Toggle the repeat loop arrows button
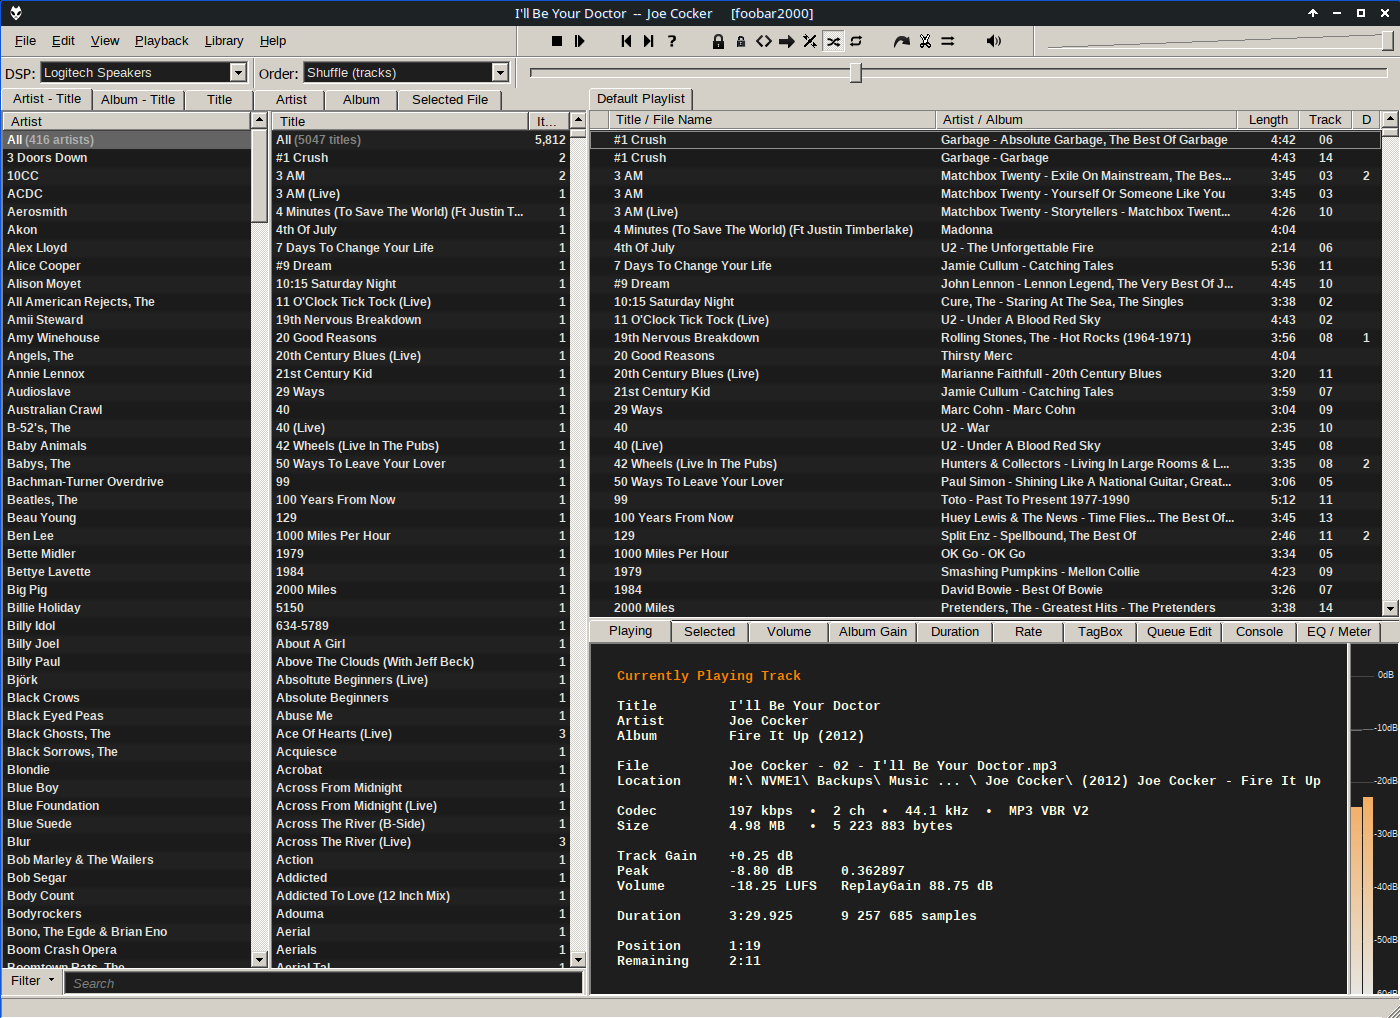Viewport: 1400px width, 1018px height. point(856,41)
